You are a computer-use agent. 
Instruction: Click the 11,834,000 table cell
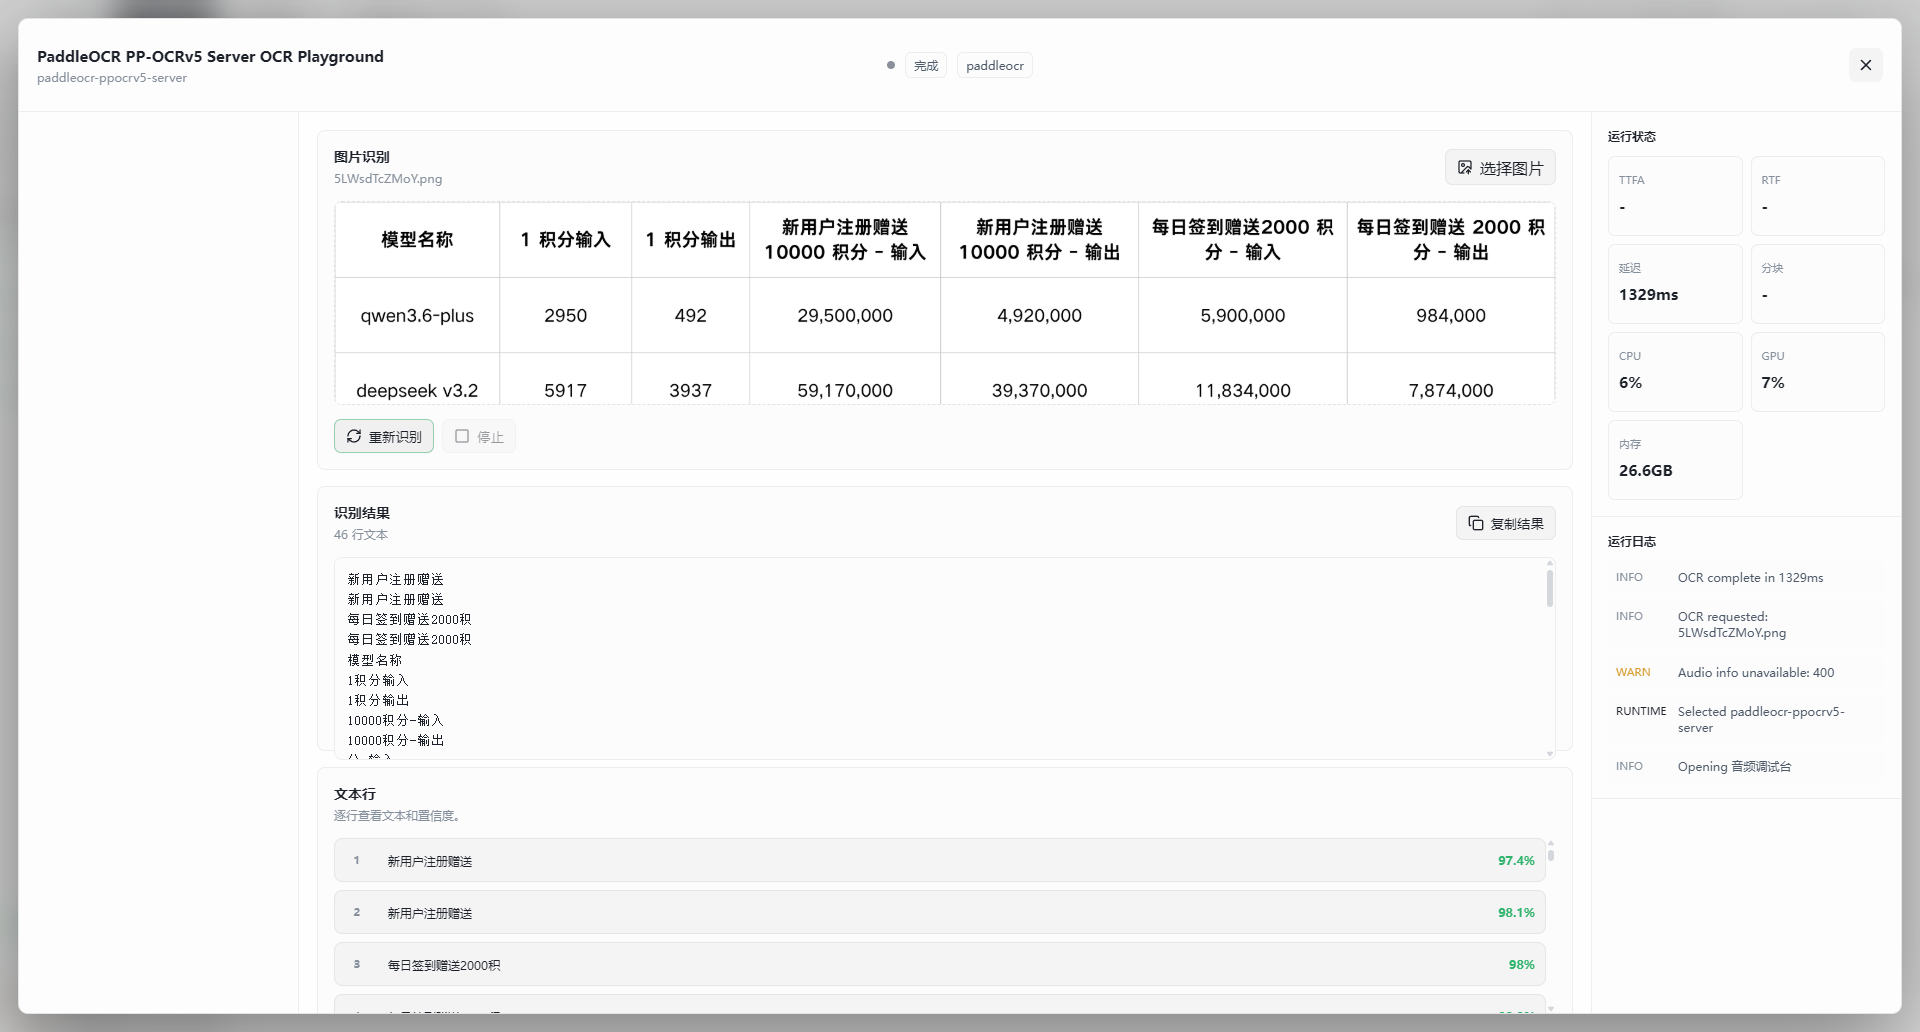tap(1243, 390)
